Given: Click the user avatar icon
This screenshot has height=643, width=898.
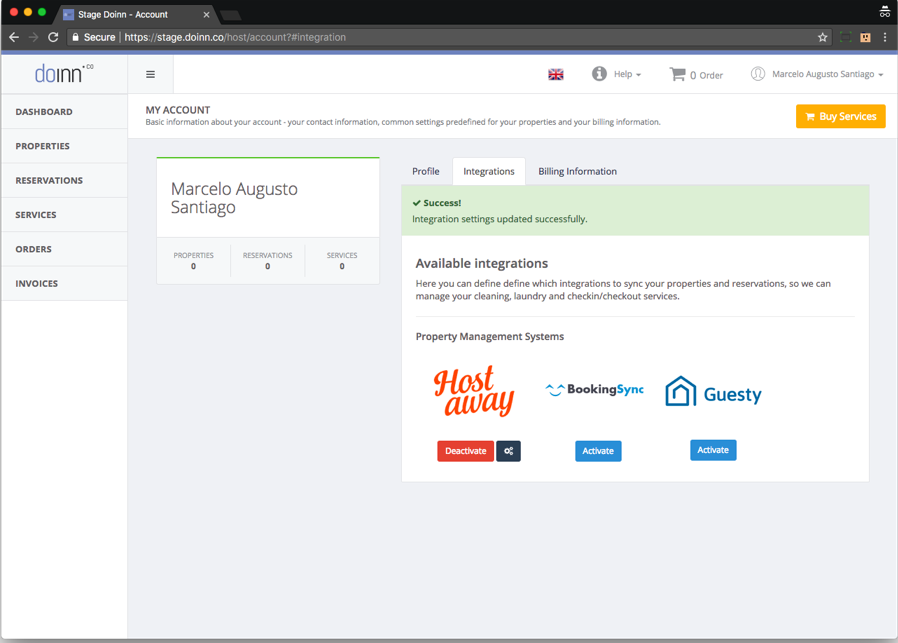Looking at the screenshot, I should point(758,74).
